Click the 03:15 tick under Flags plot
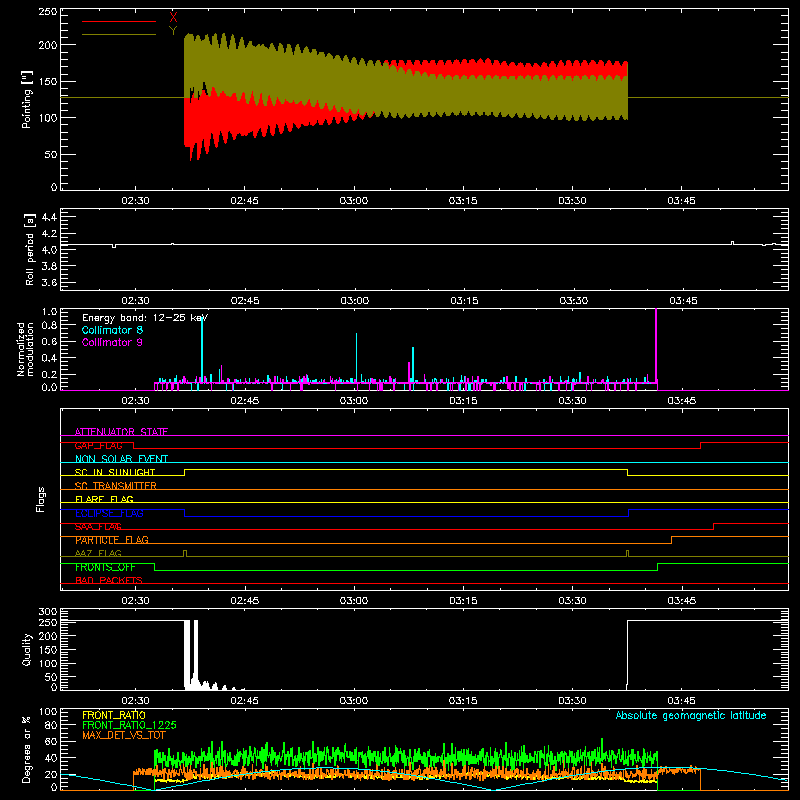 [x=463, y=601]
